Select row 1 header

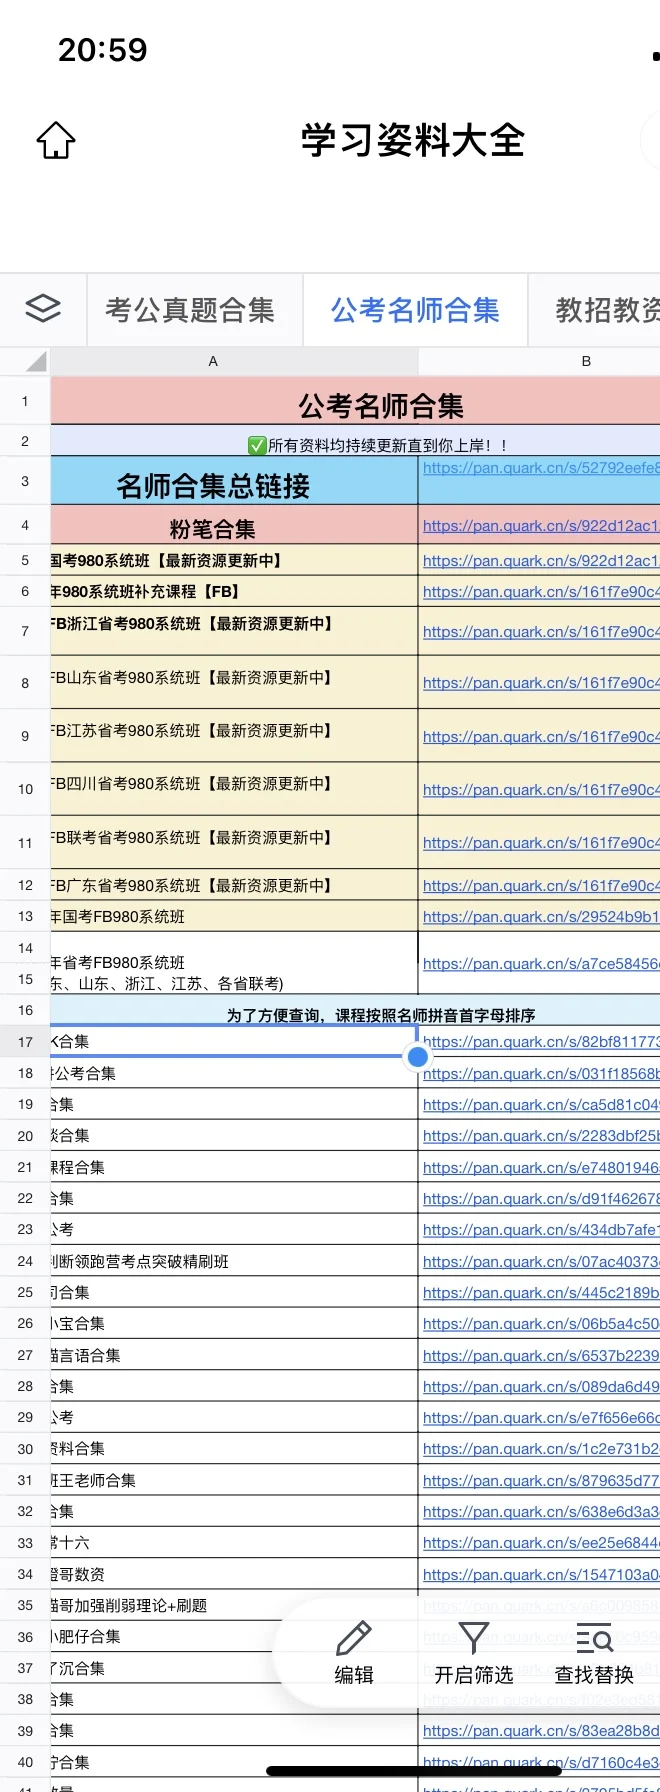coord(25,401)
